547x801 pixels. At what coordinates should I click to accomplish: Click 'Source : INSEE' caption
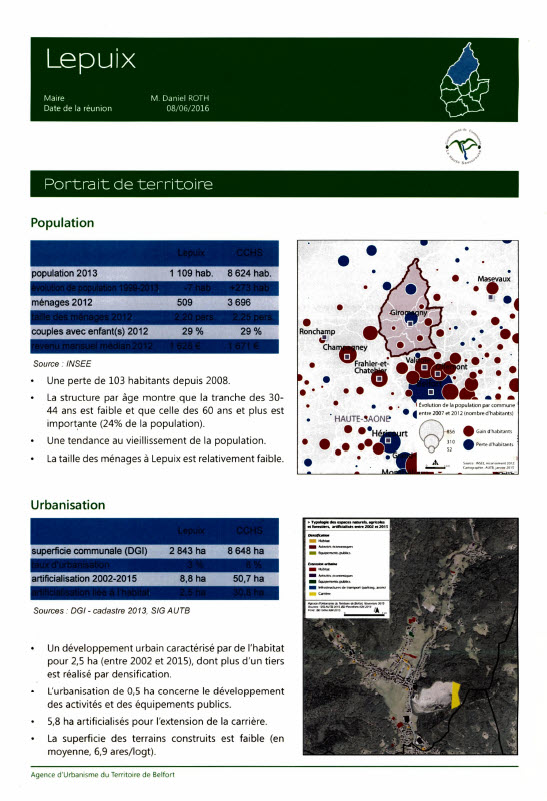tap(62, 364)
